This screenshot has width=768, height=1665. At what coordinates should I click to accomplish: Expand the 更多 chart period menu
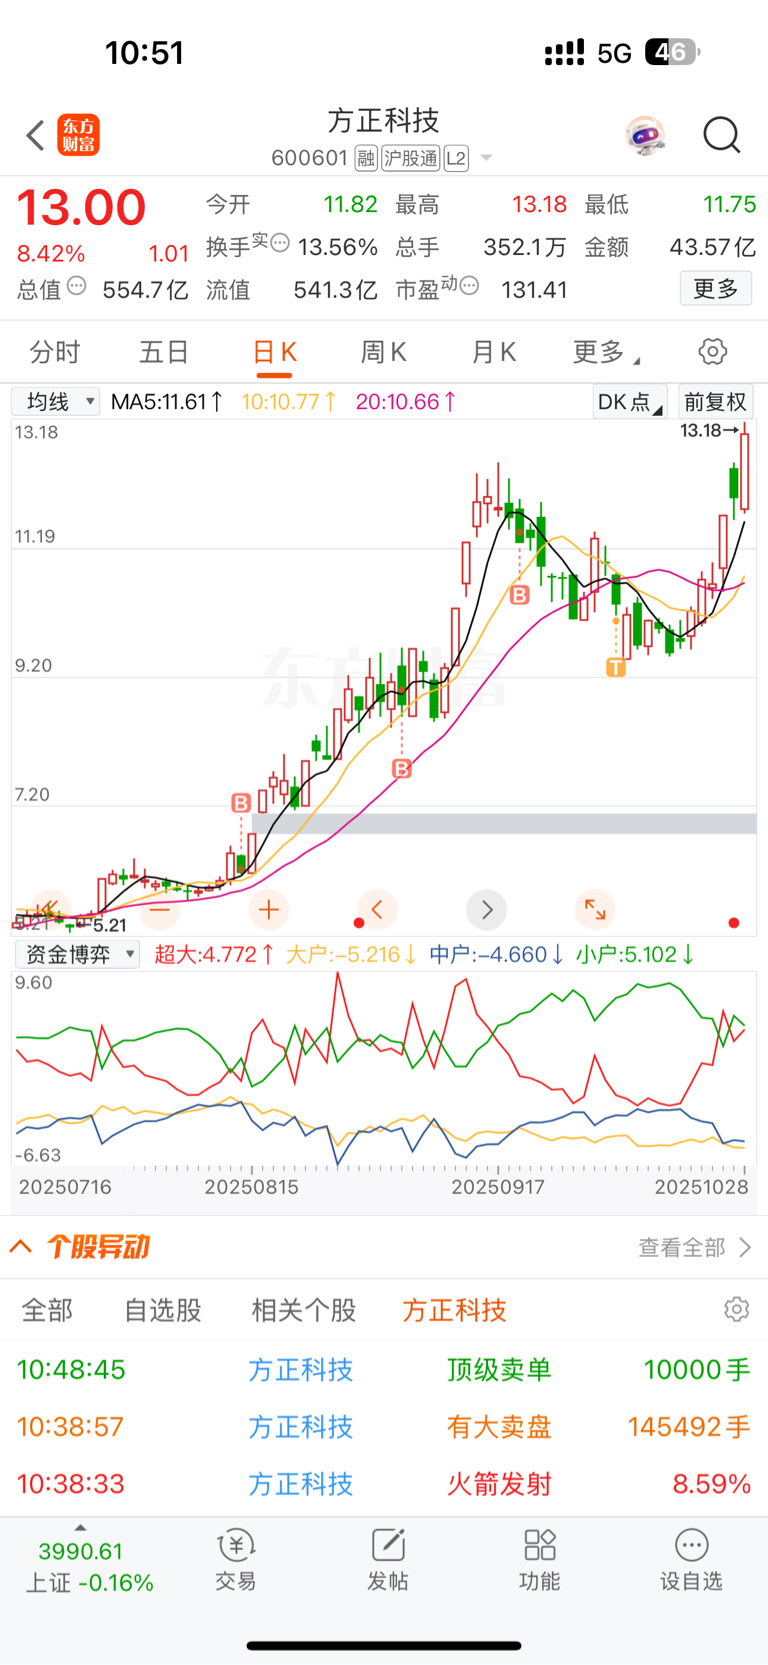605,352
